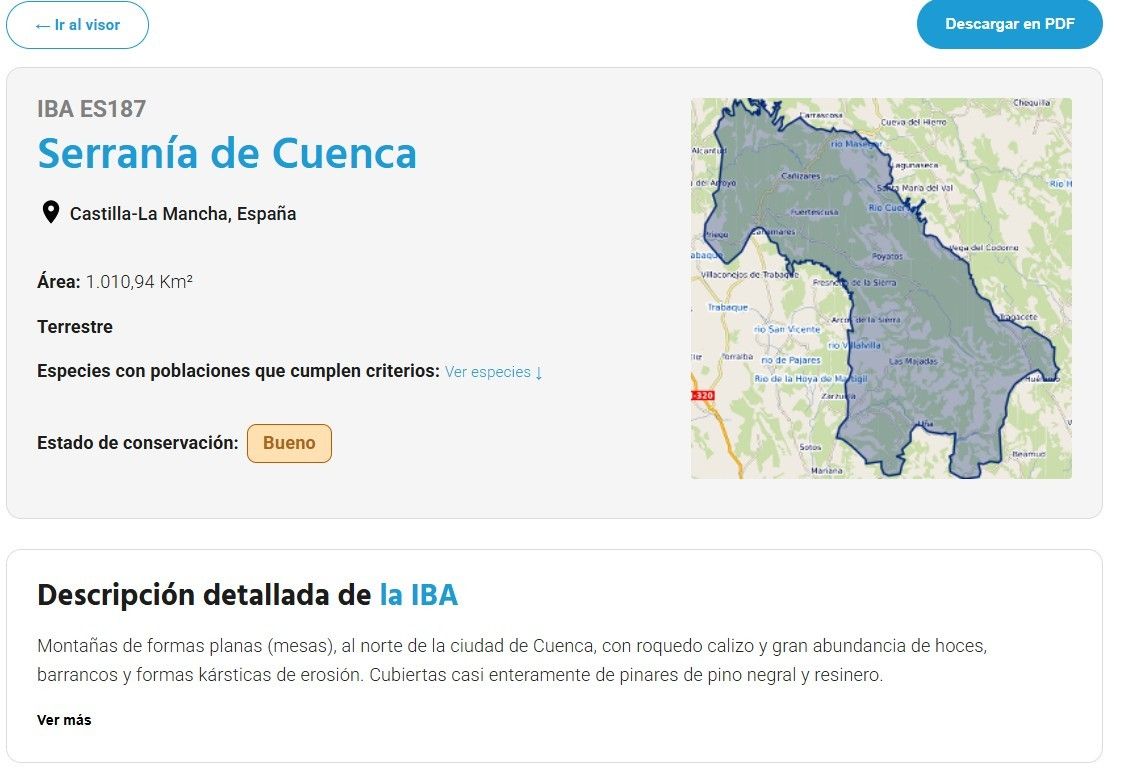Click the location pin icon
Image resolution: width=1130 pixels, height=780 pixels.
[x=49, y=212]
